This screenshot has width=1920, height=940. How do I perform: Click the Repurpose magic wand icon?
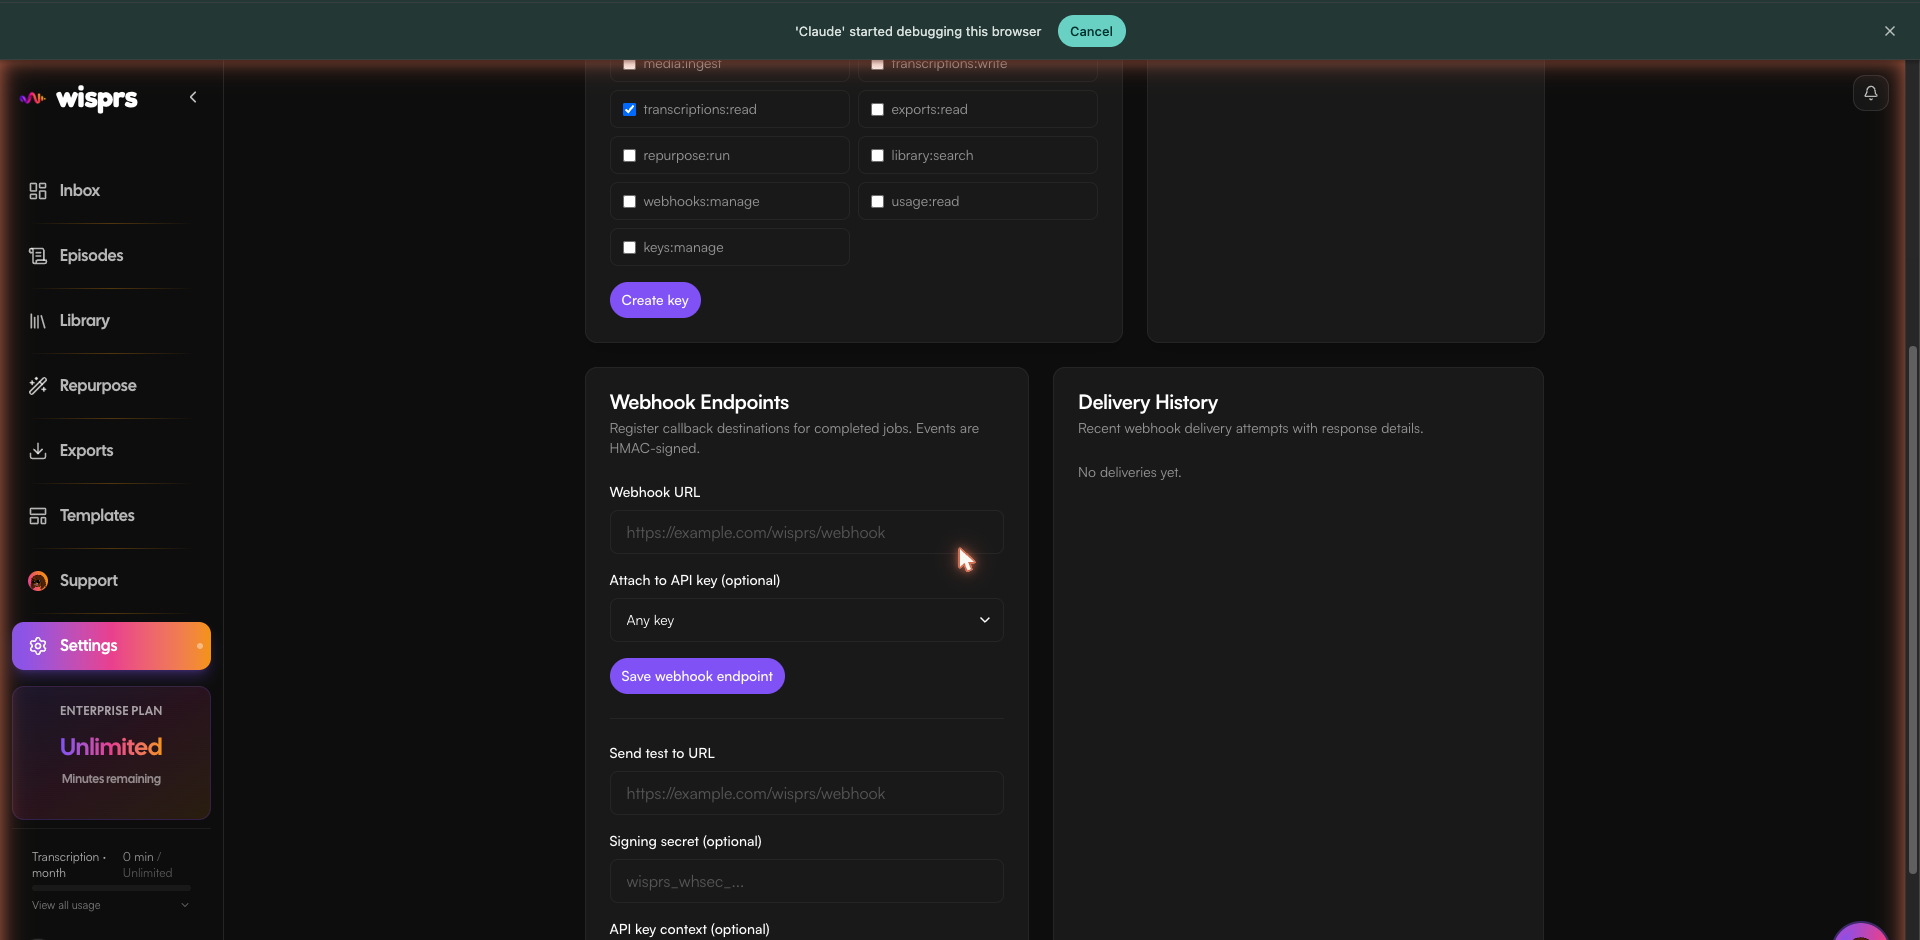pyautogui.click(x=38, y=386)
